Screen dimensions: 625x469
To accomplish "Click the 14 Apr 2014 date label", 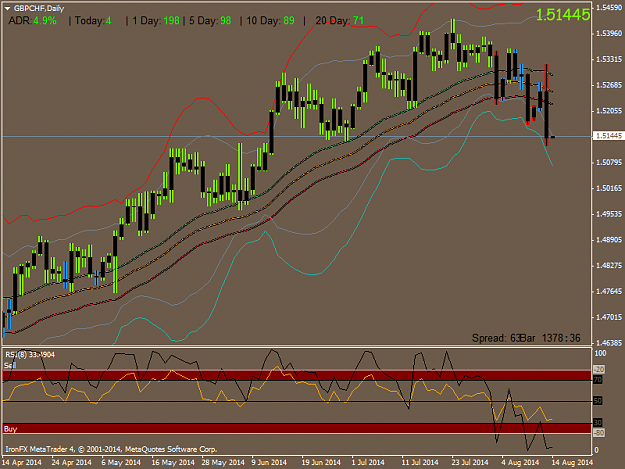I will coord(22,463).
